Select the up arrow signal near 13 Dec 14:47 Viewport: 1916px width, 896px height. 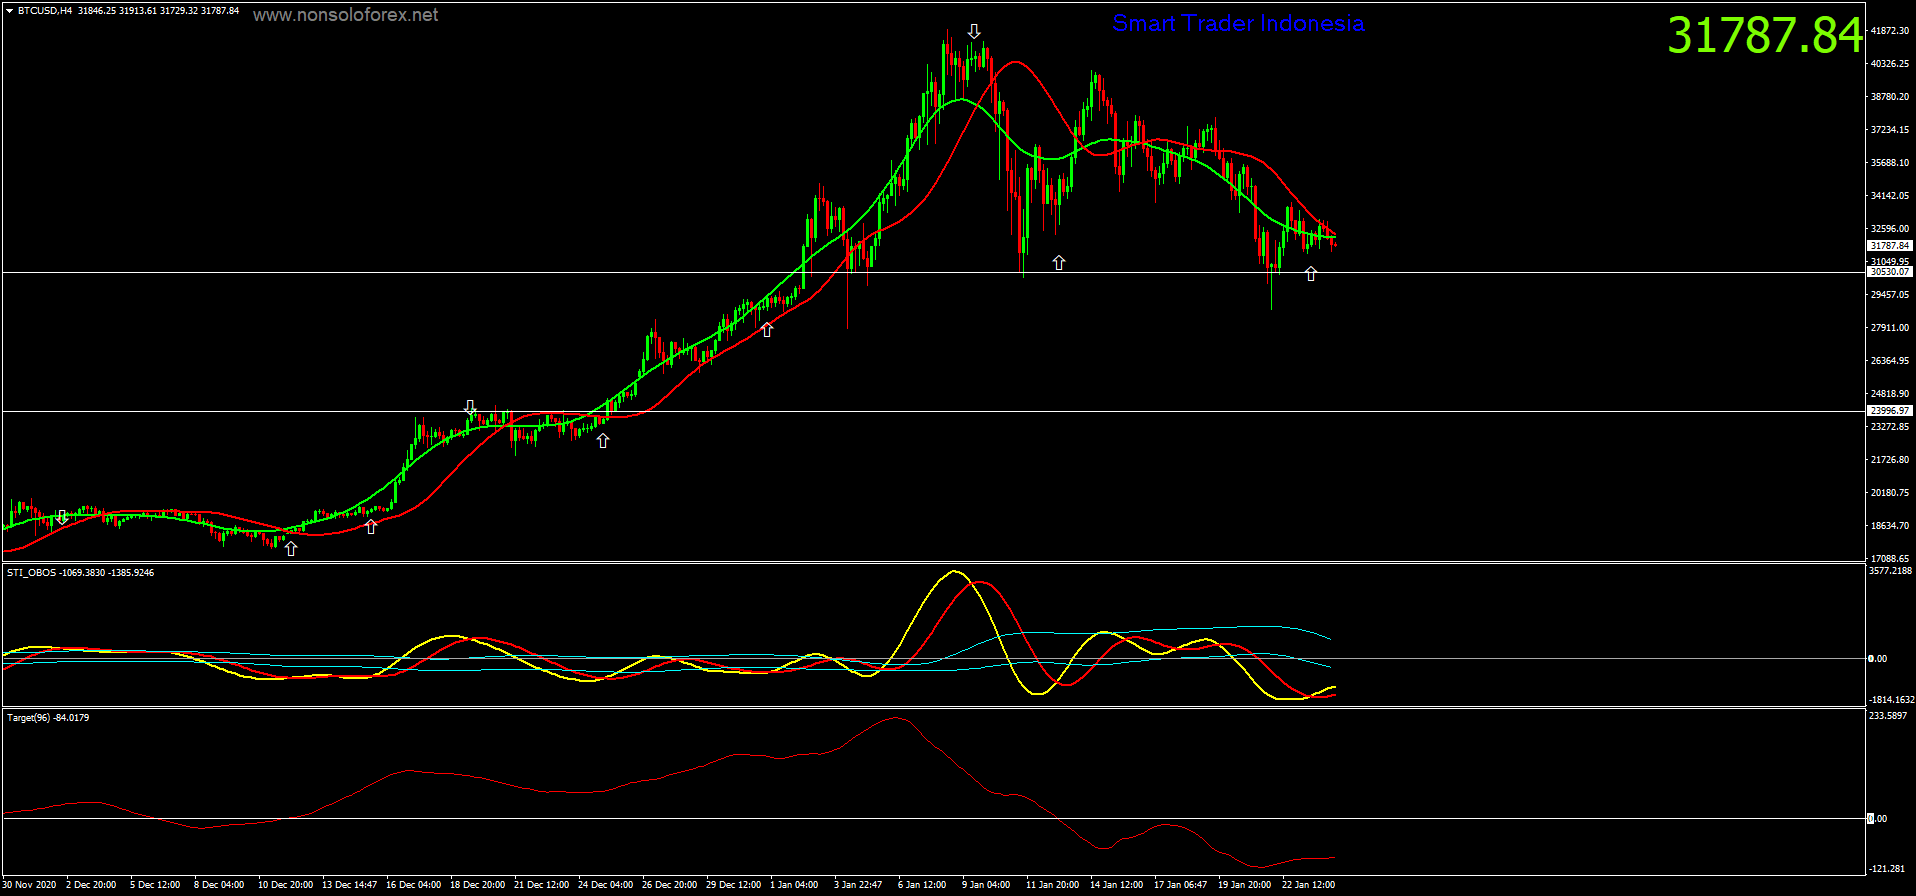tap(371, 527)
